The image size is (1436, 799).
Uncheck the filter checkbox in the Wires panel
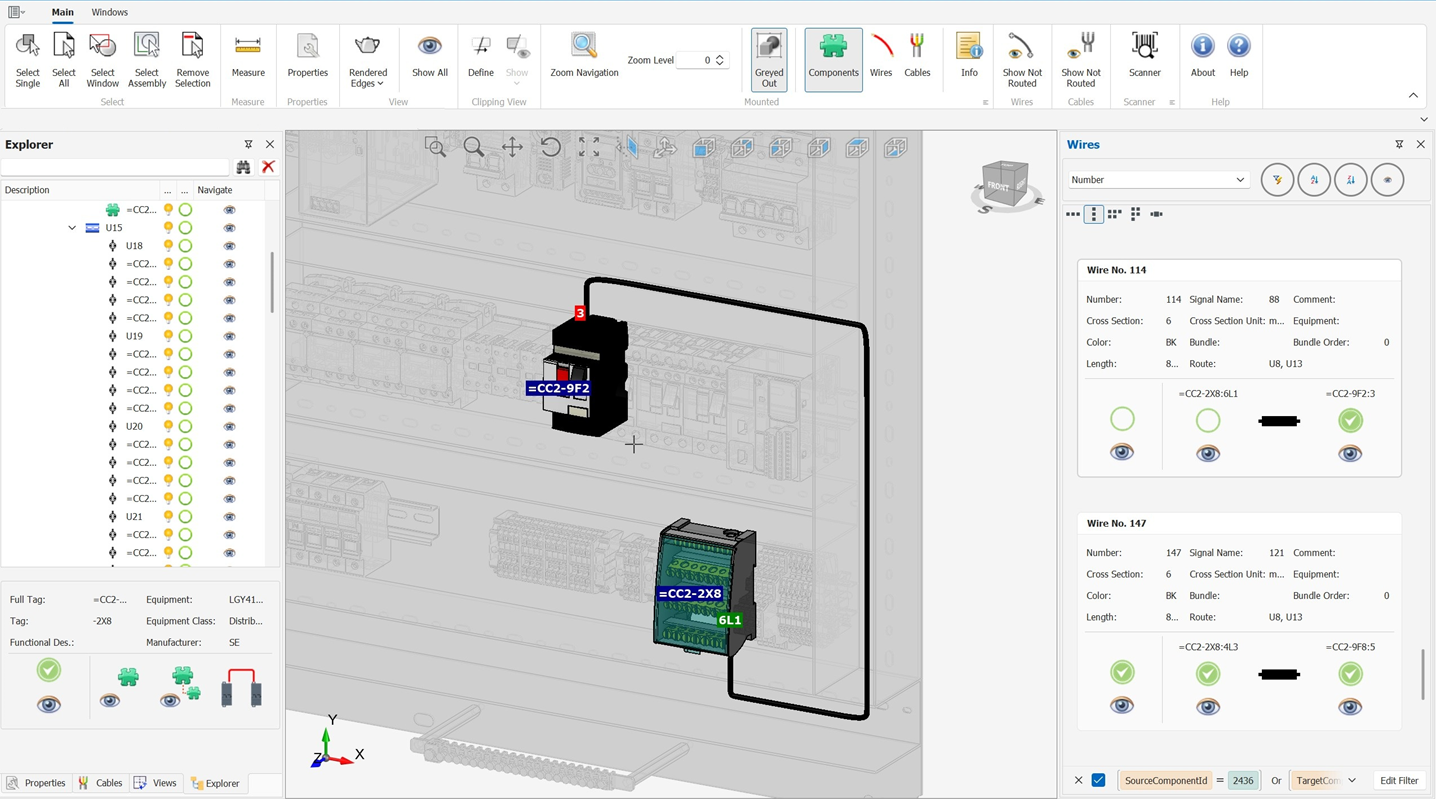click(x=1098, y=780)
